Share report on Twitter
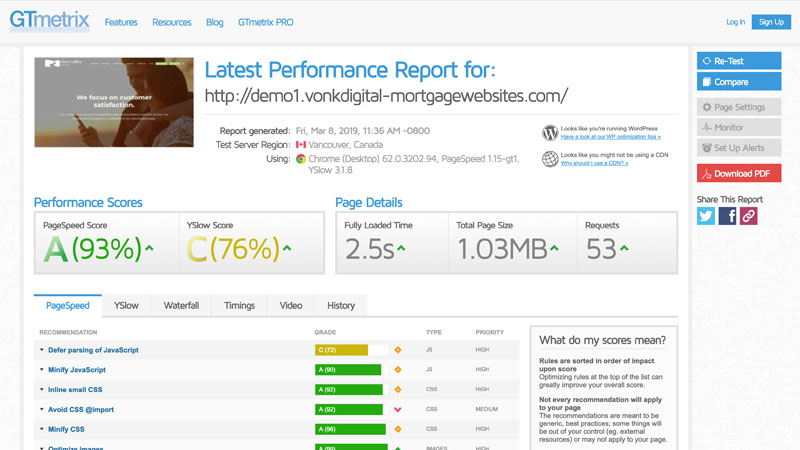 [706, 215]
